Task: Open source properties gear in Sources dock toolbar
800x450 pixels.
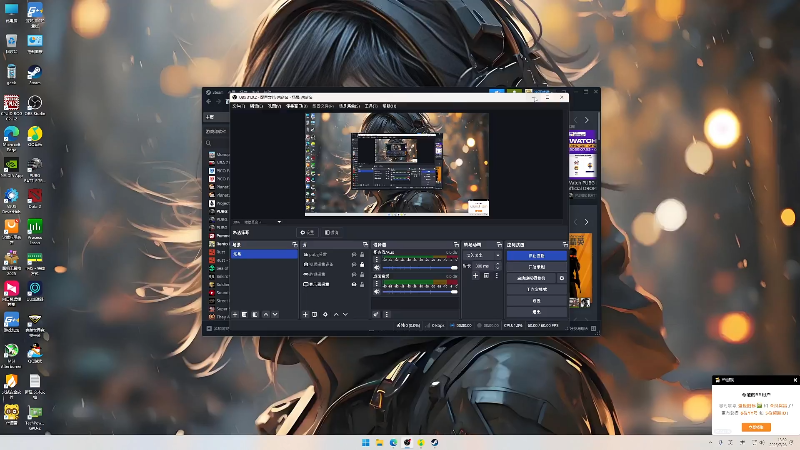Action: [325, 314]
